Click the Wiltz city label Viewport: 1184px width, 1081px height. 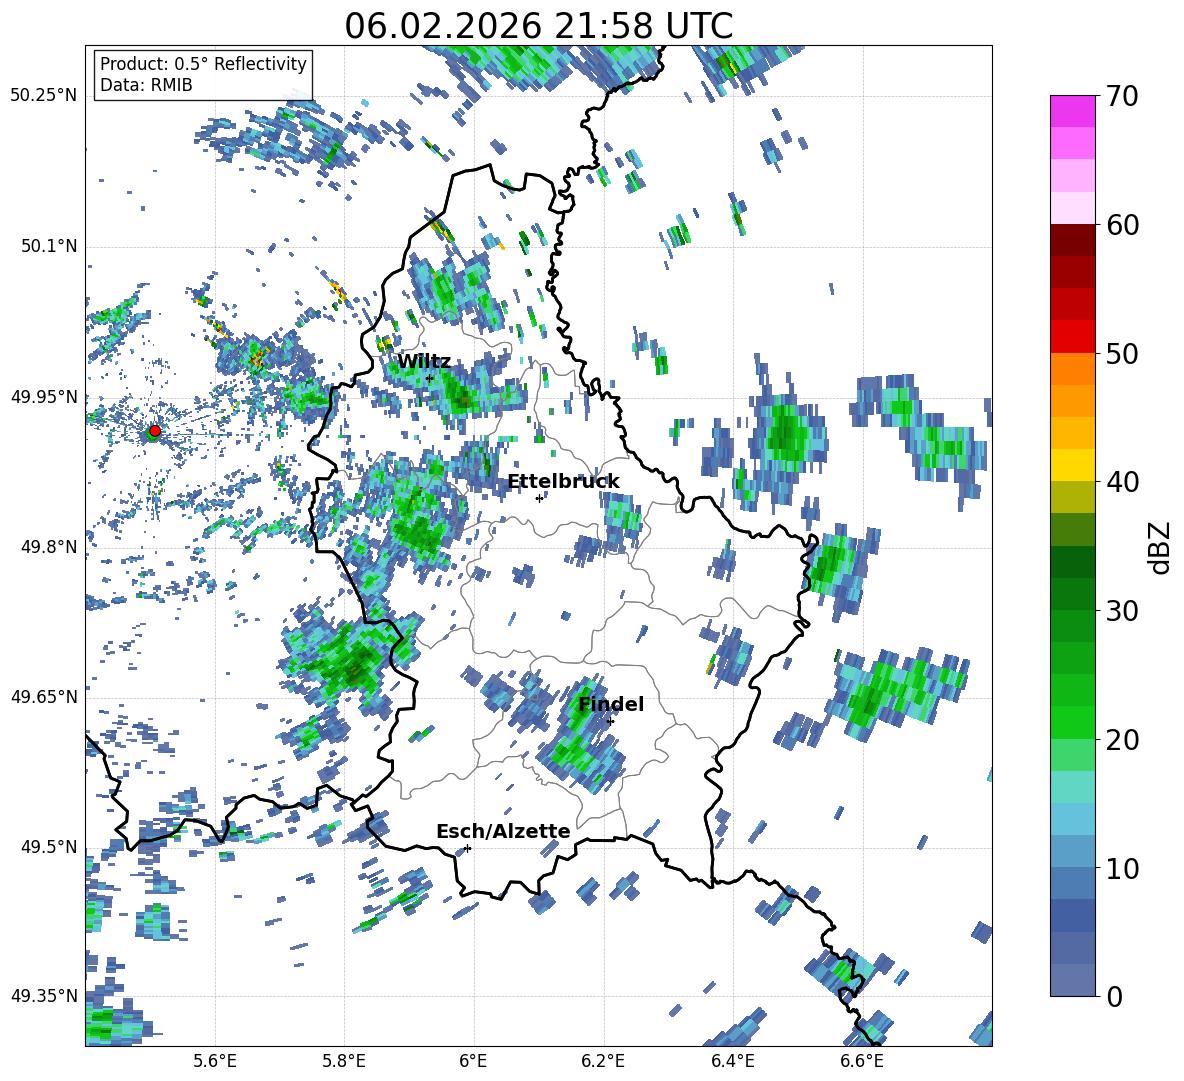(424, 362)
